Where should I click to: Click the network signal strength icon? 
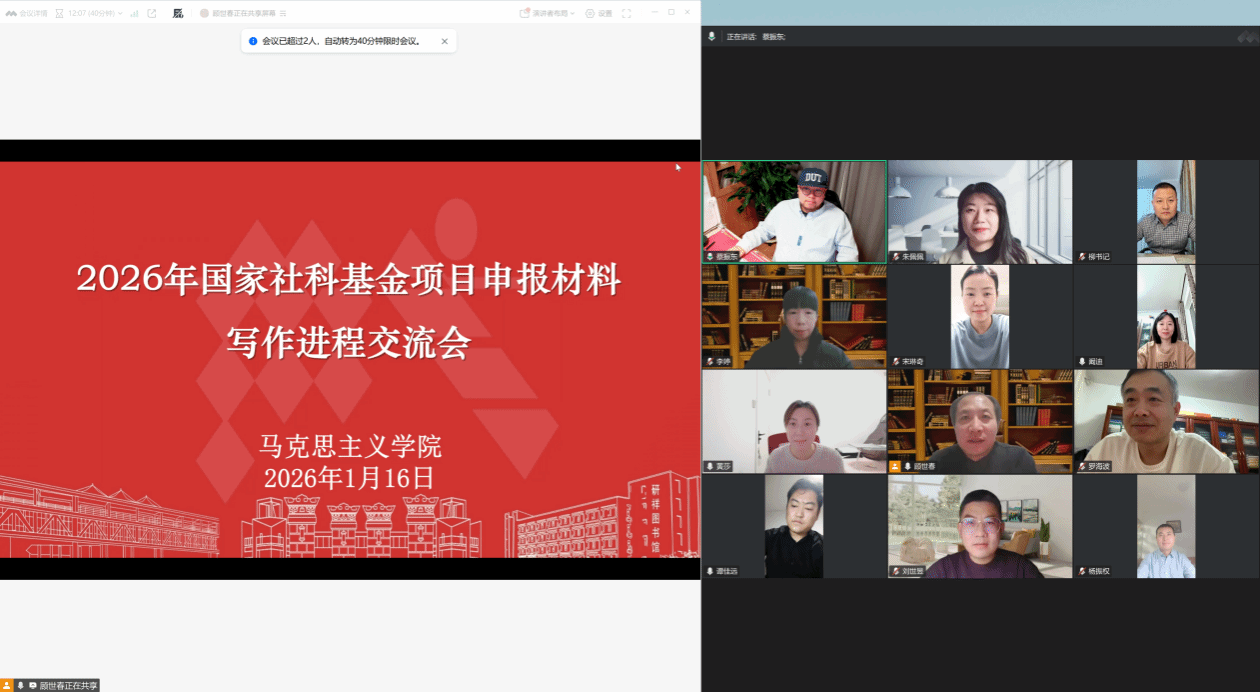coord(134,13)
